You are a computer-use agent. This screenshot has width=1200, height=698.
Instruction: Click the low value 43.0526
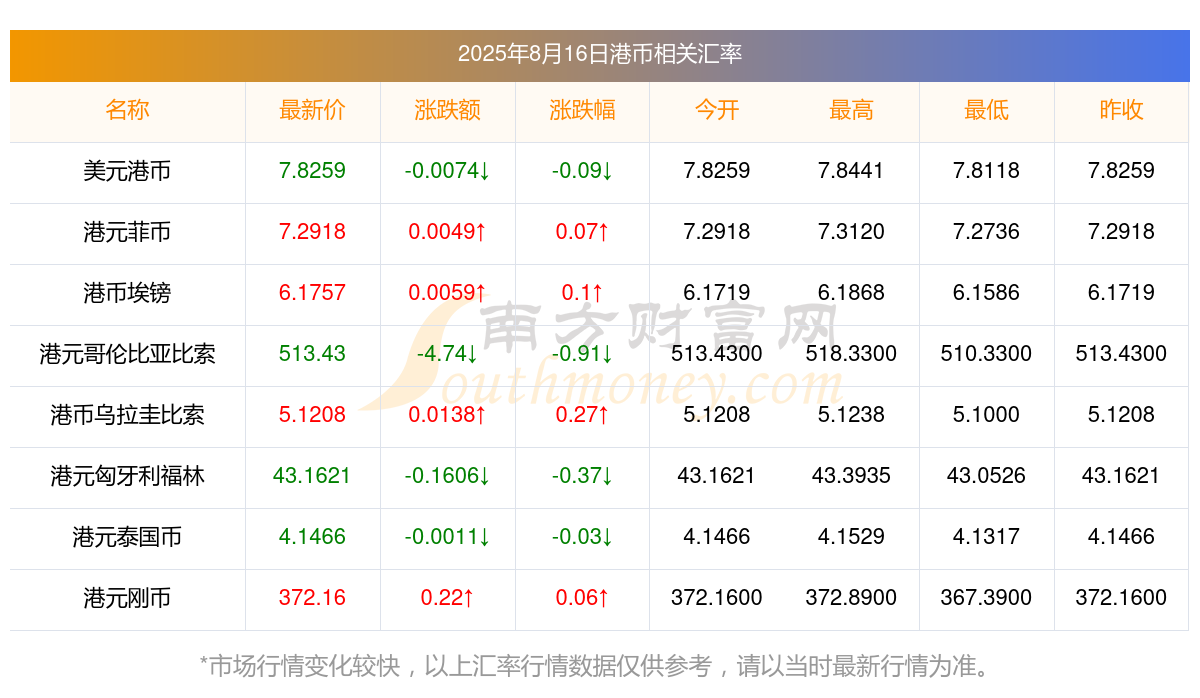986,476
